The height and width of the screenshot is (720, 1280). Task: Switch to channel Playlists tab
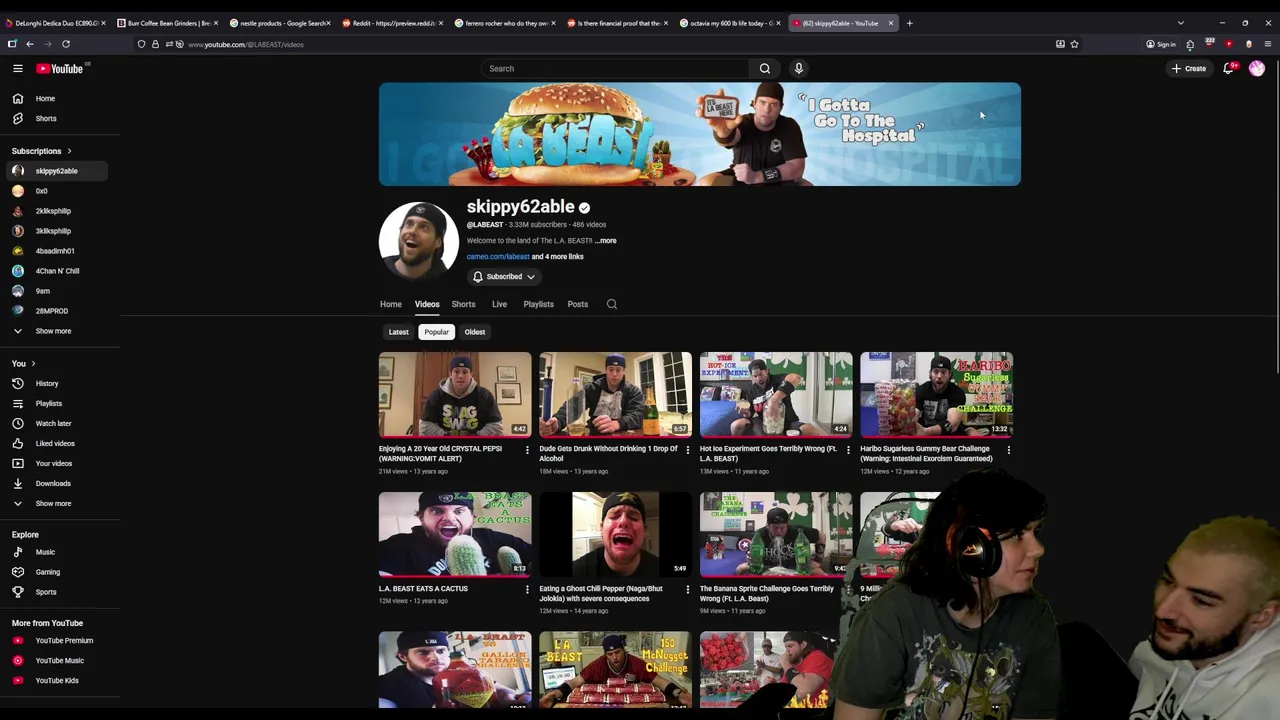[x=538, y=304]
